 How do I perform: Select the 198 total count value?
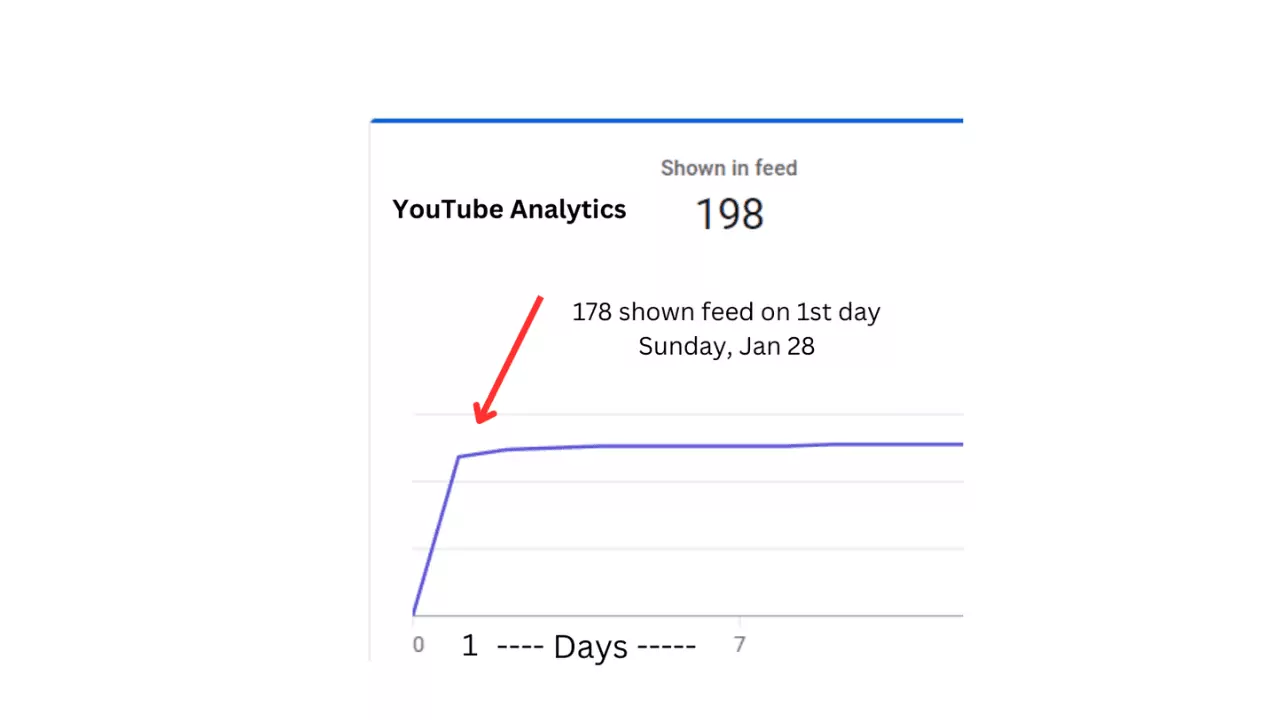[x=729, y=214]
